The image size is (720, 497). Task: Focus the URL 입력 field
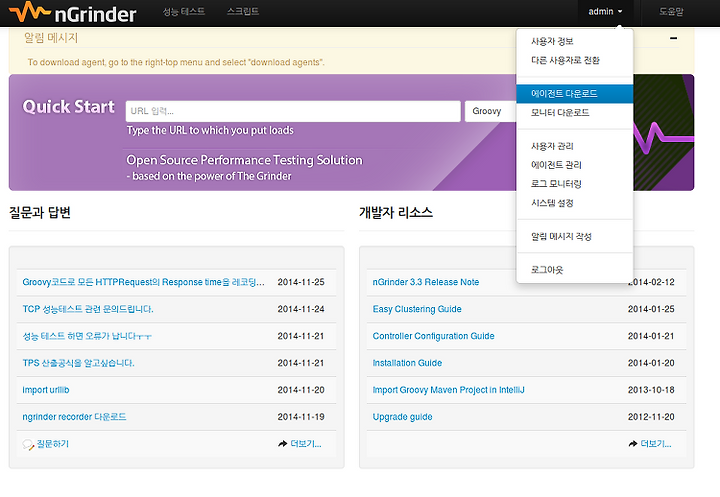(x=293, y=111)
